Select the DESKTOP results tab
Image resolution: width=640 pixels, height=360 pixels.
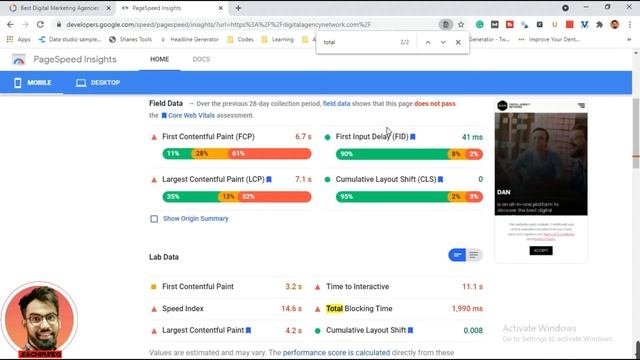click(98, 82)
